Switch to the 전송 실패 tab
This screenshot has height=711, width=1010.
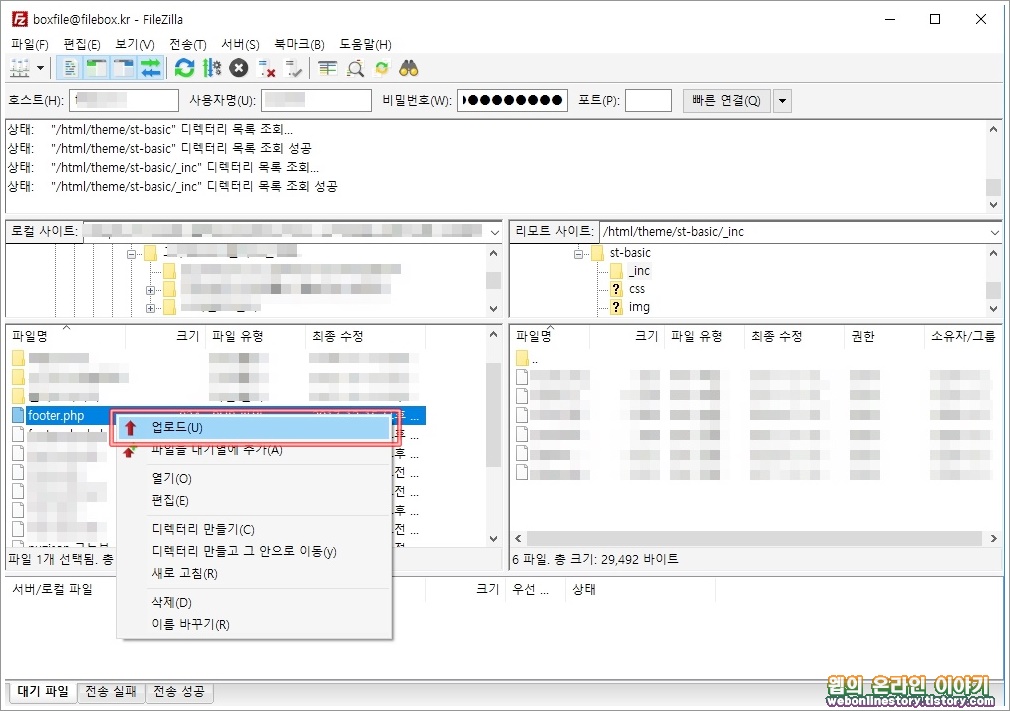[x=110, y=692]
